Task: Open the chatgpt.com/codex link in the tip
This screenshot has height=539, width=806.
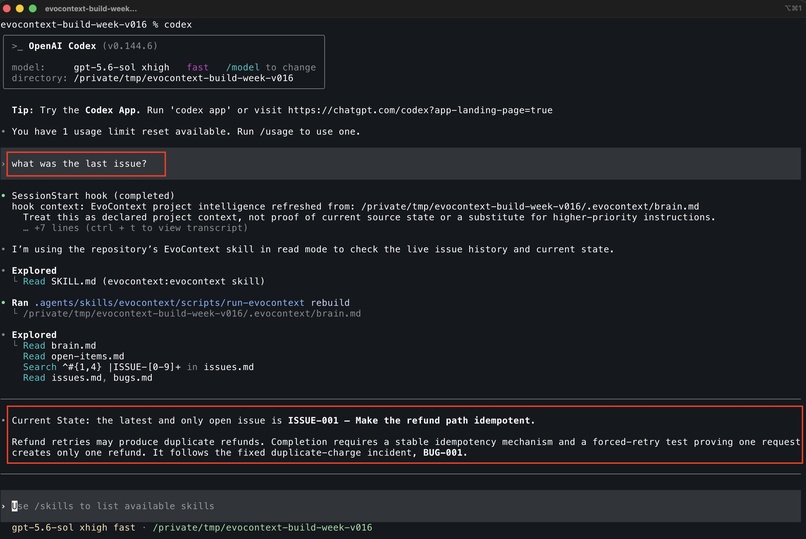Action: [420, 110]
